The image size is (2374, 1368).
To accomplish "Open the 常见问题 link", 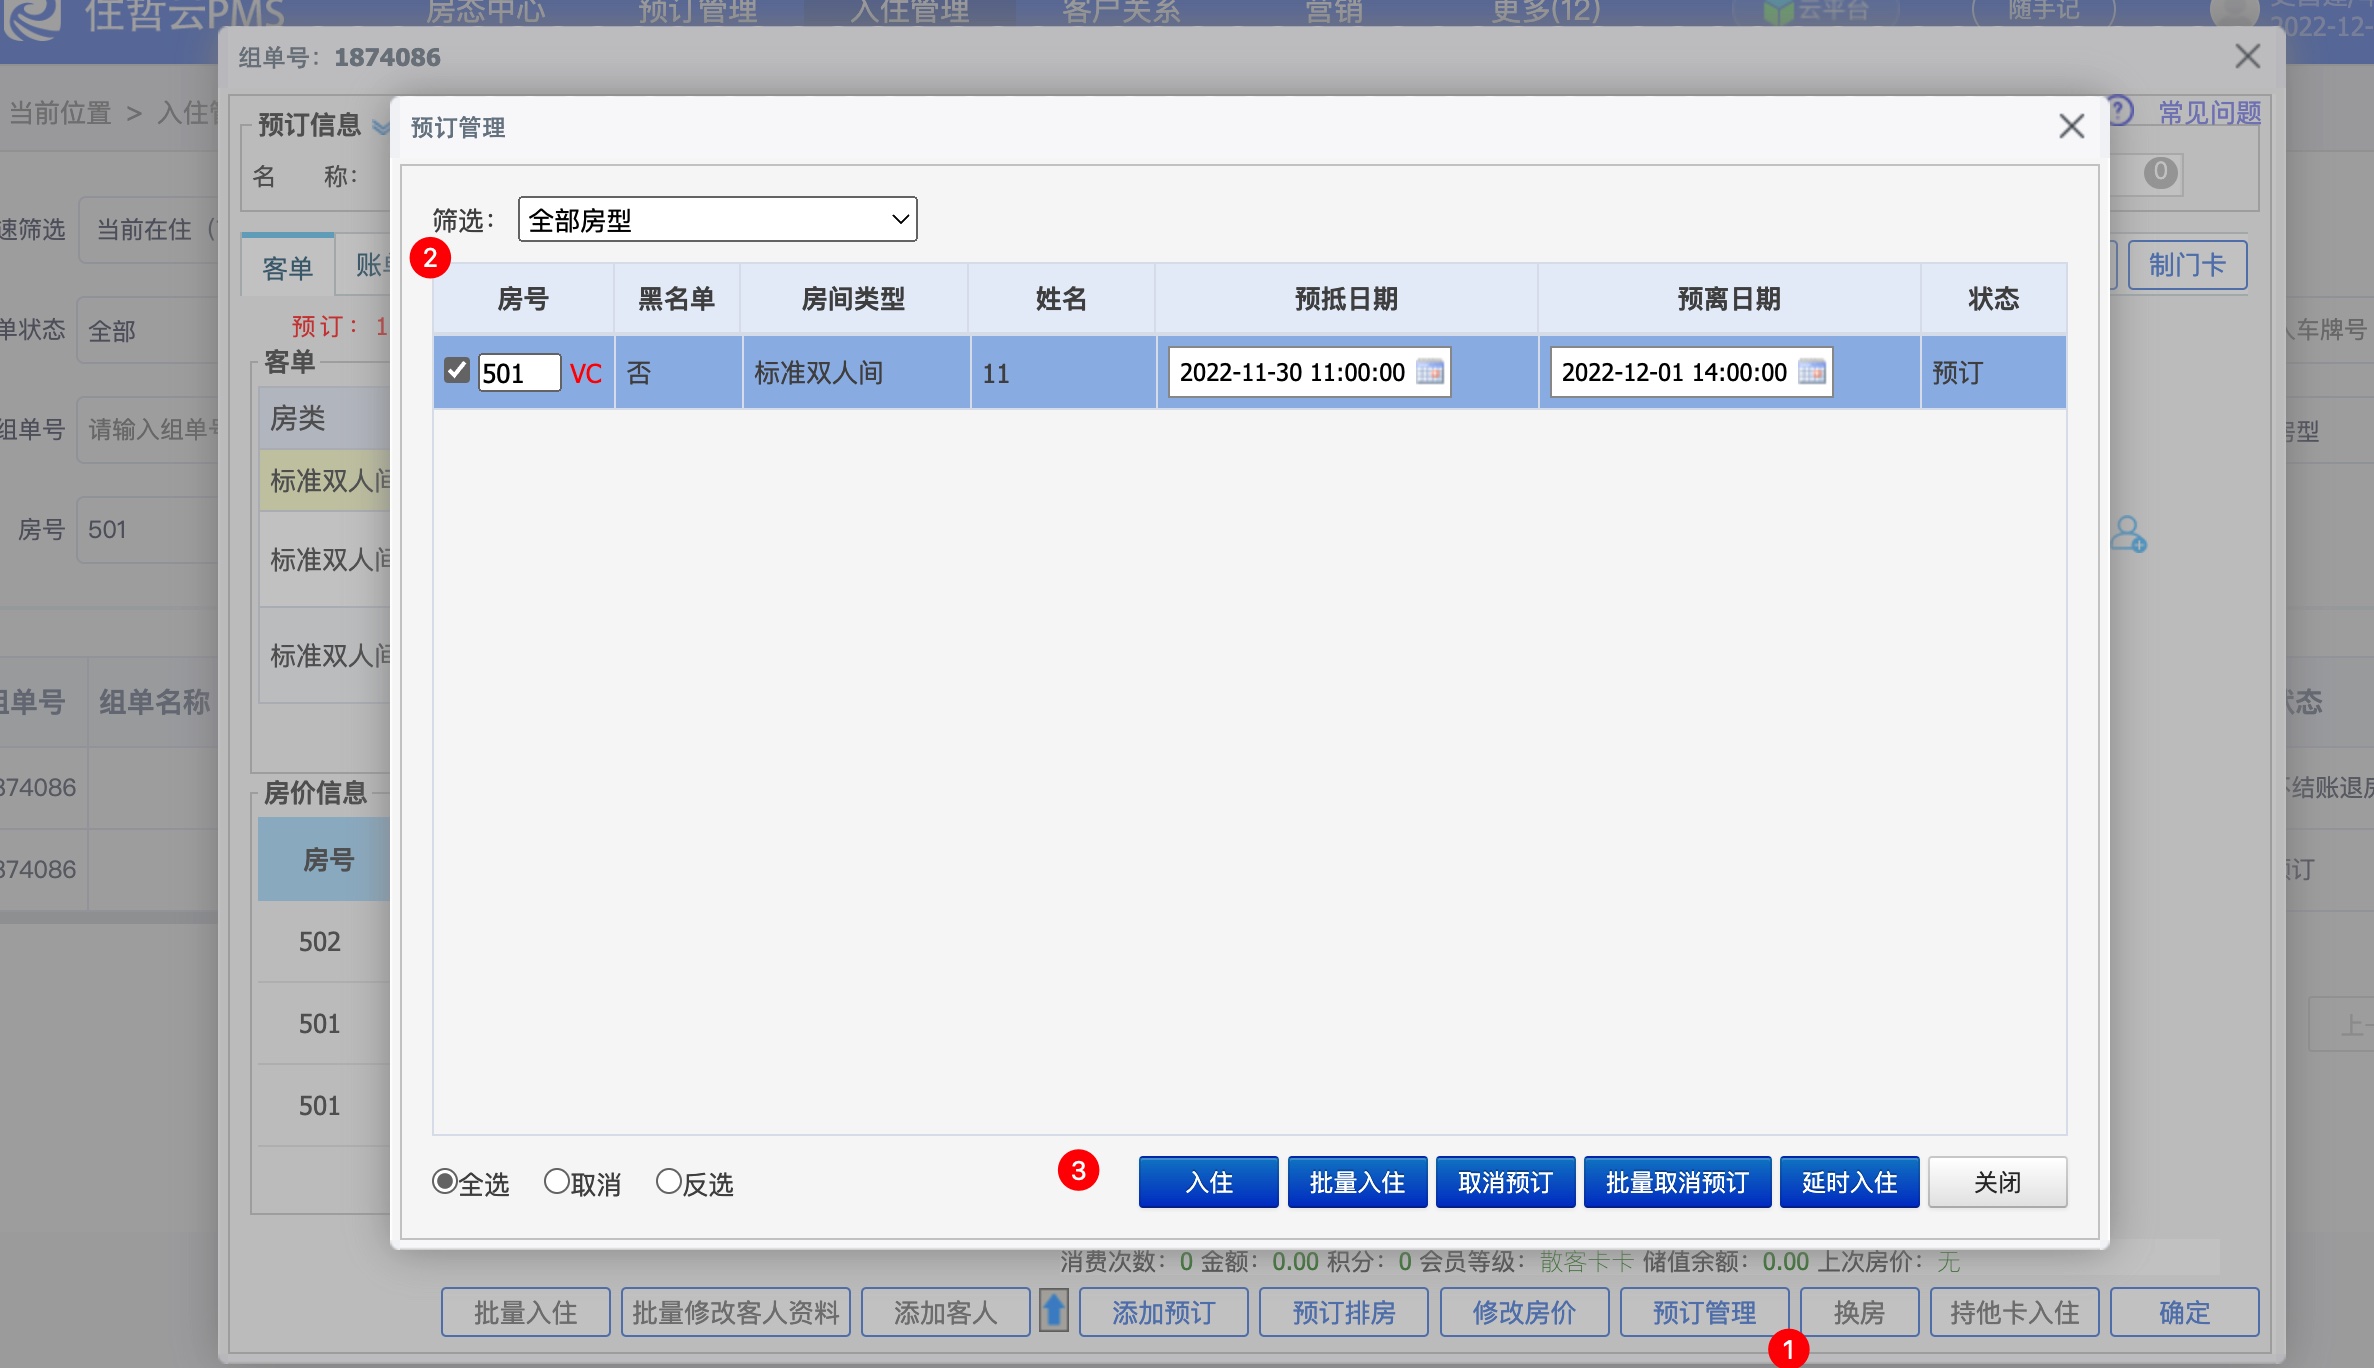I will [x=2209, y=112].
